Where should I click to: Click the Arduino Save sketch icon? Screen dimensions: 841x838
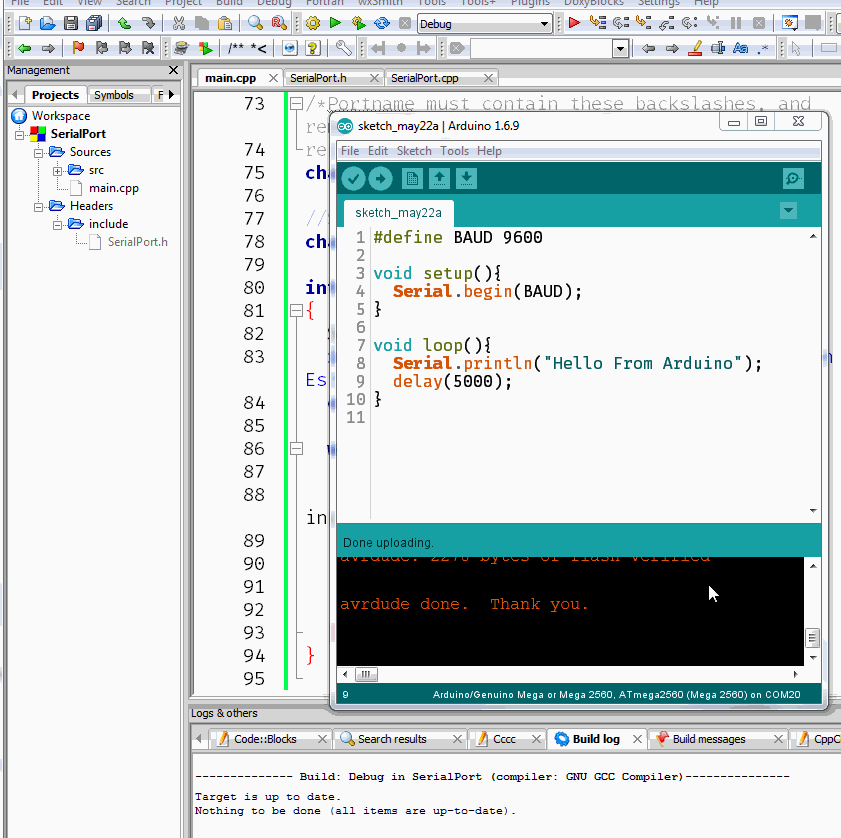(x=467, y=178)
